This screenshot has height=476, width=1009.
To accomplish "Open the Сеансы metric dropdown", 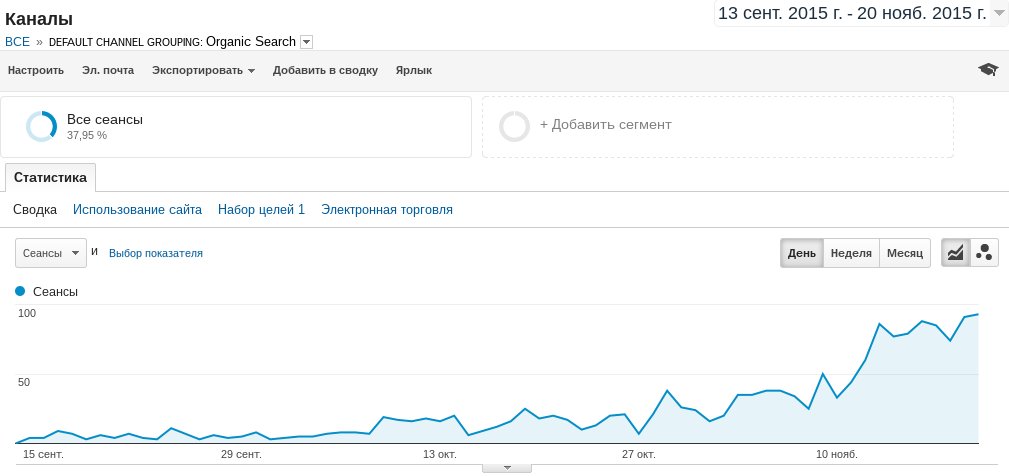I will (x=50, y=254).
